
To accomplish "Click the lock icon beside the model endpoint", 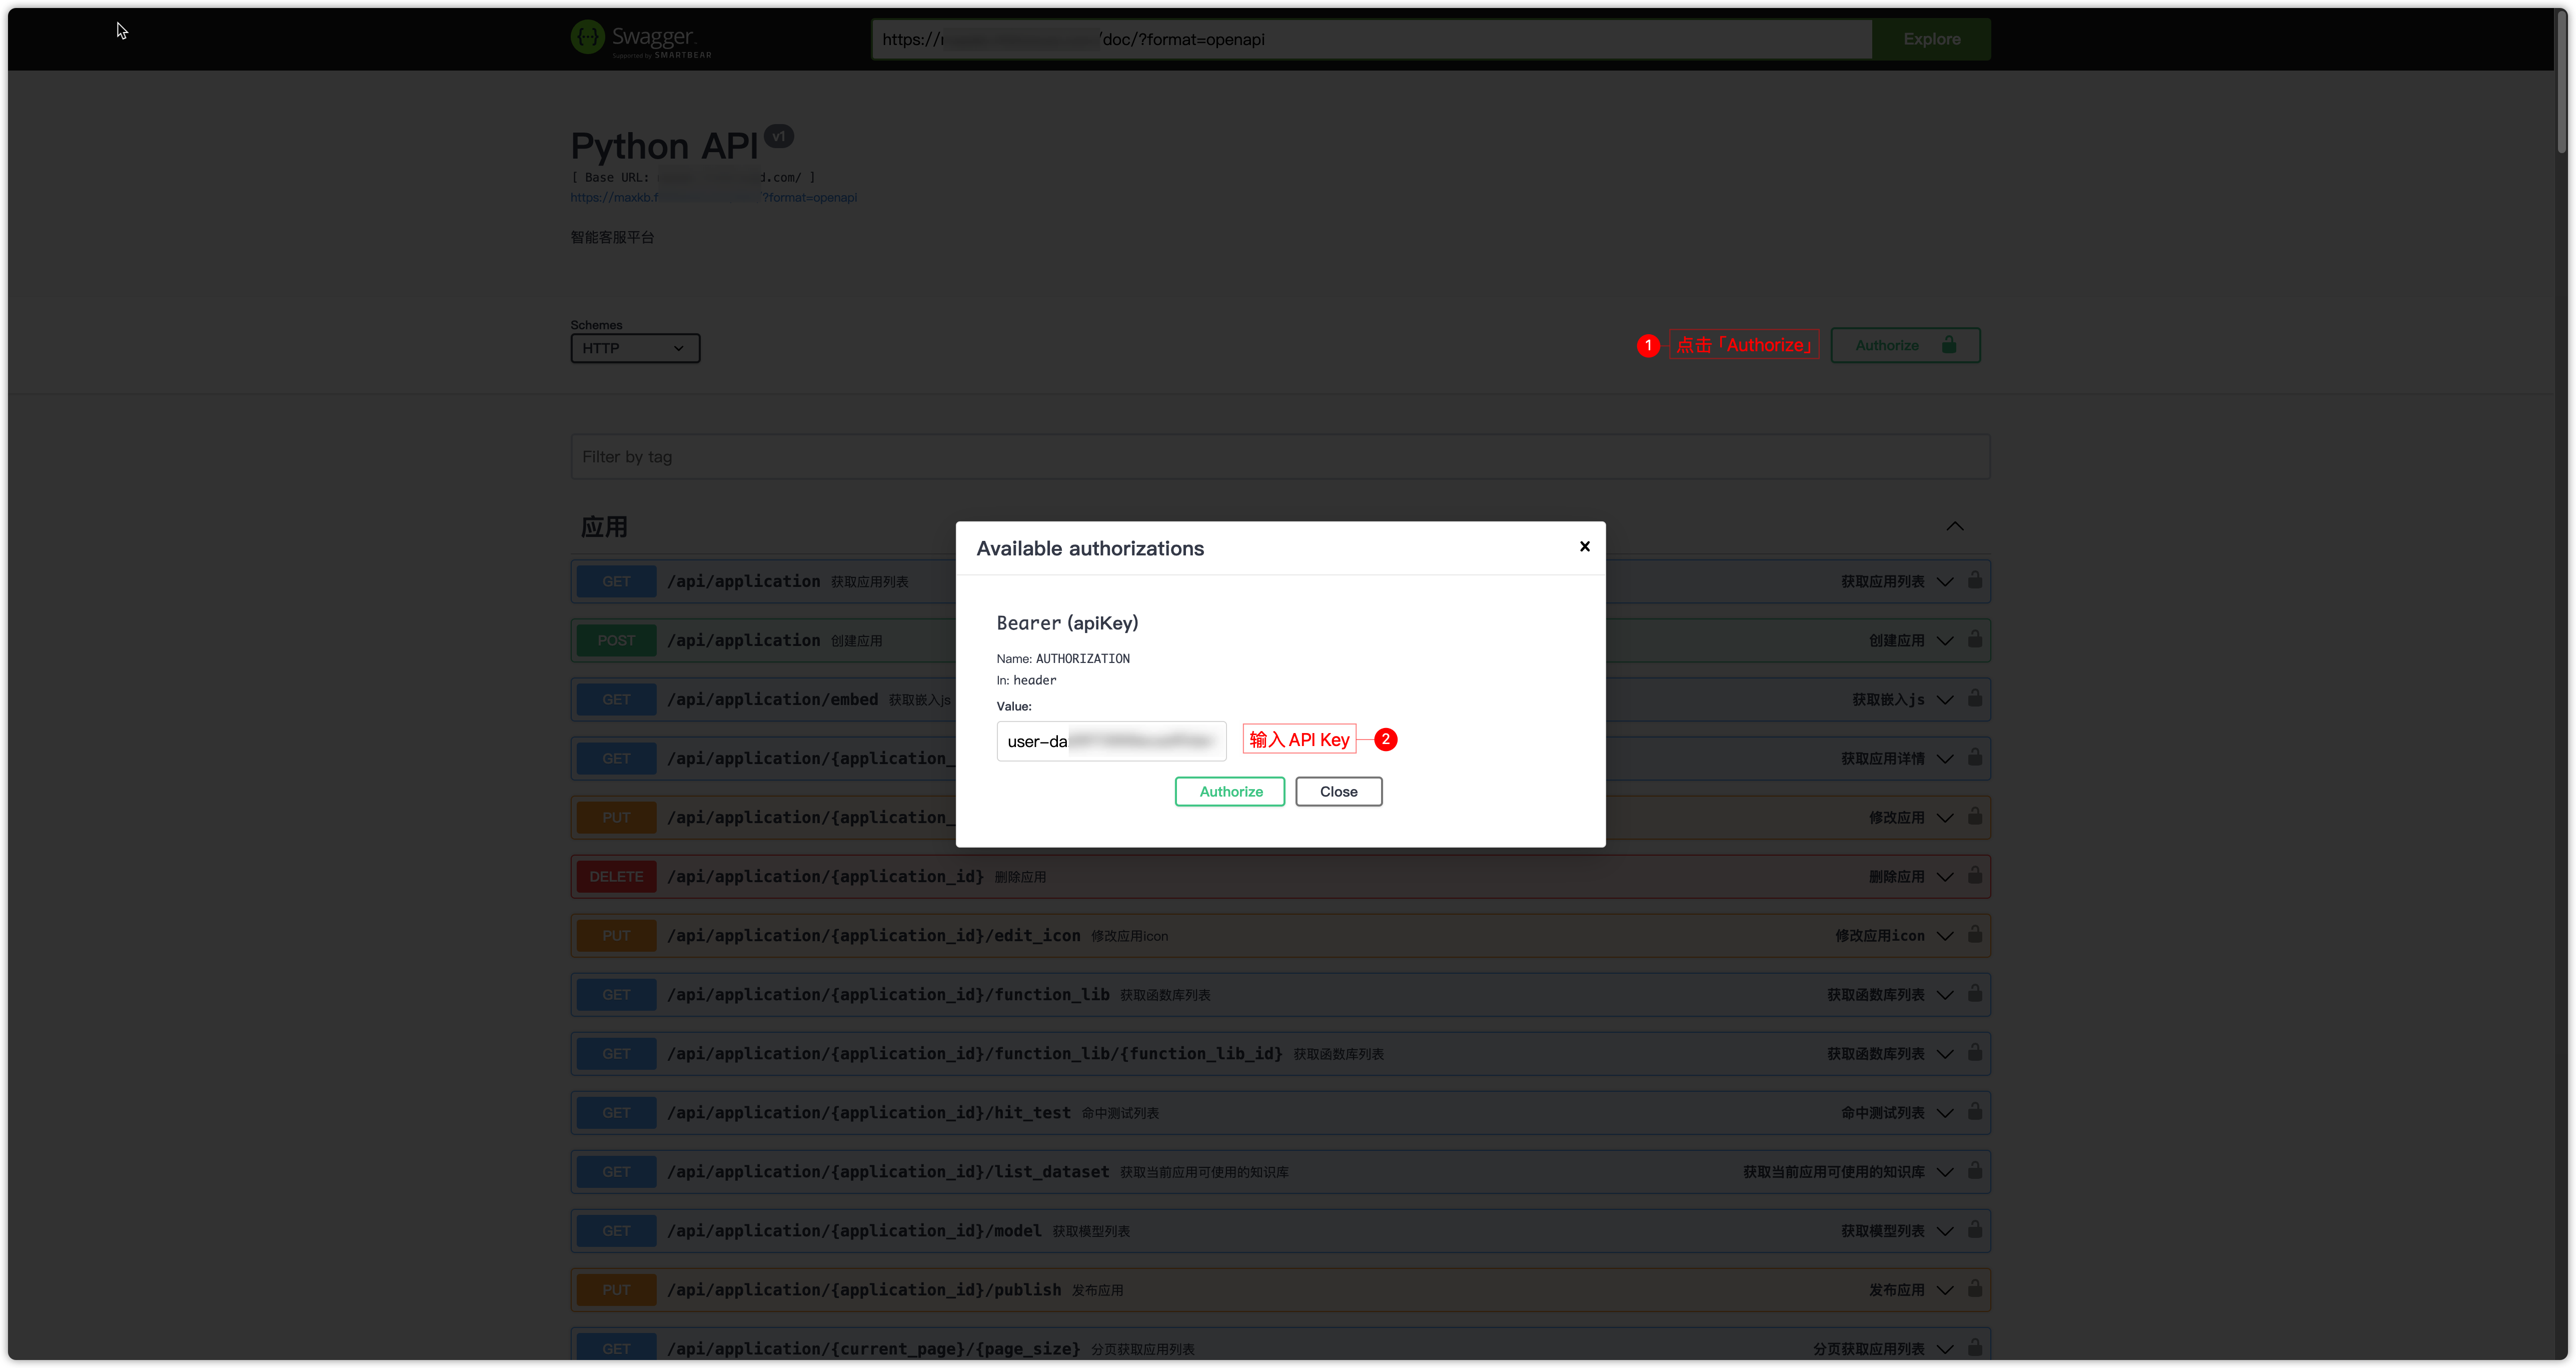I will (x=1975, y=1230).
